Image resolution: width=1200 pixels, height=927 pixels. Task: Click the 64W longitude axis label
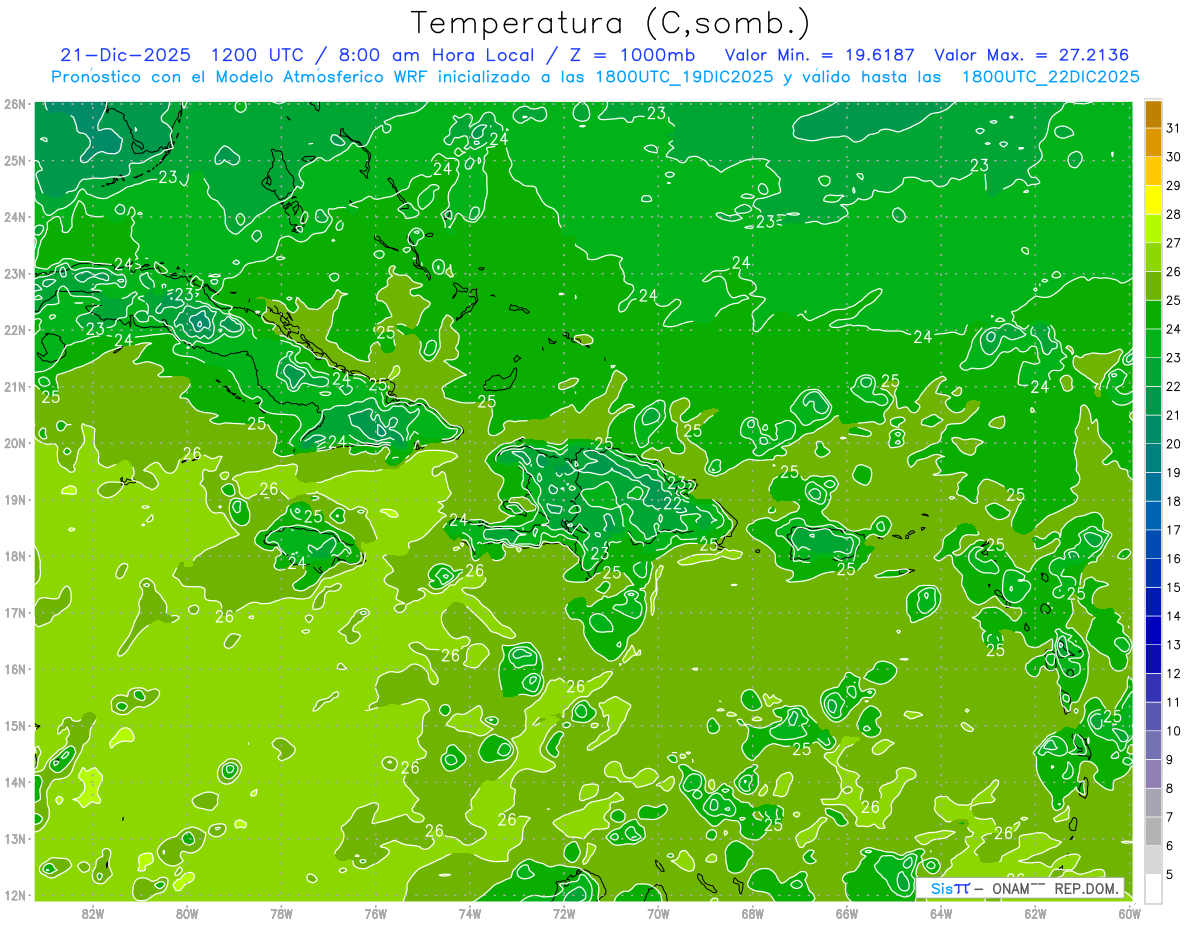point(941,913)
